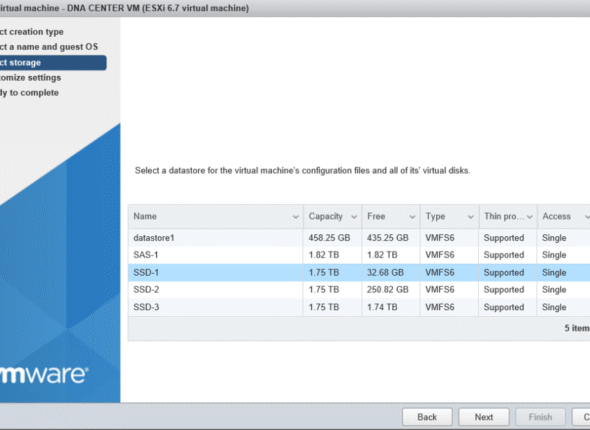Screen dimensions: 590x430
Task: Open the Select a name and guest OS step
Action: [x=49, y=47]
